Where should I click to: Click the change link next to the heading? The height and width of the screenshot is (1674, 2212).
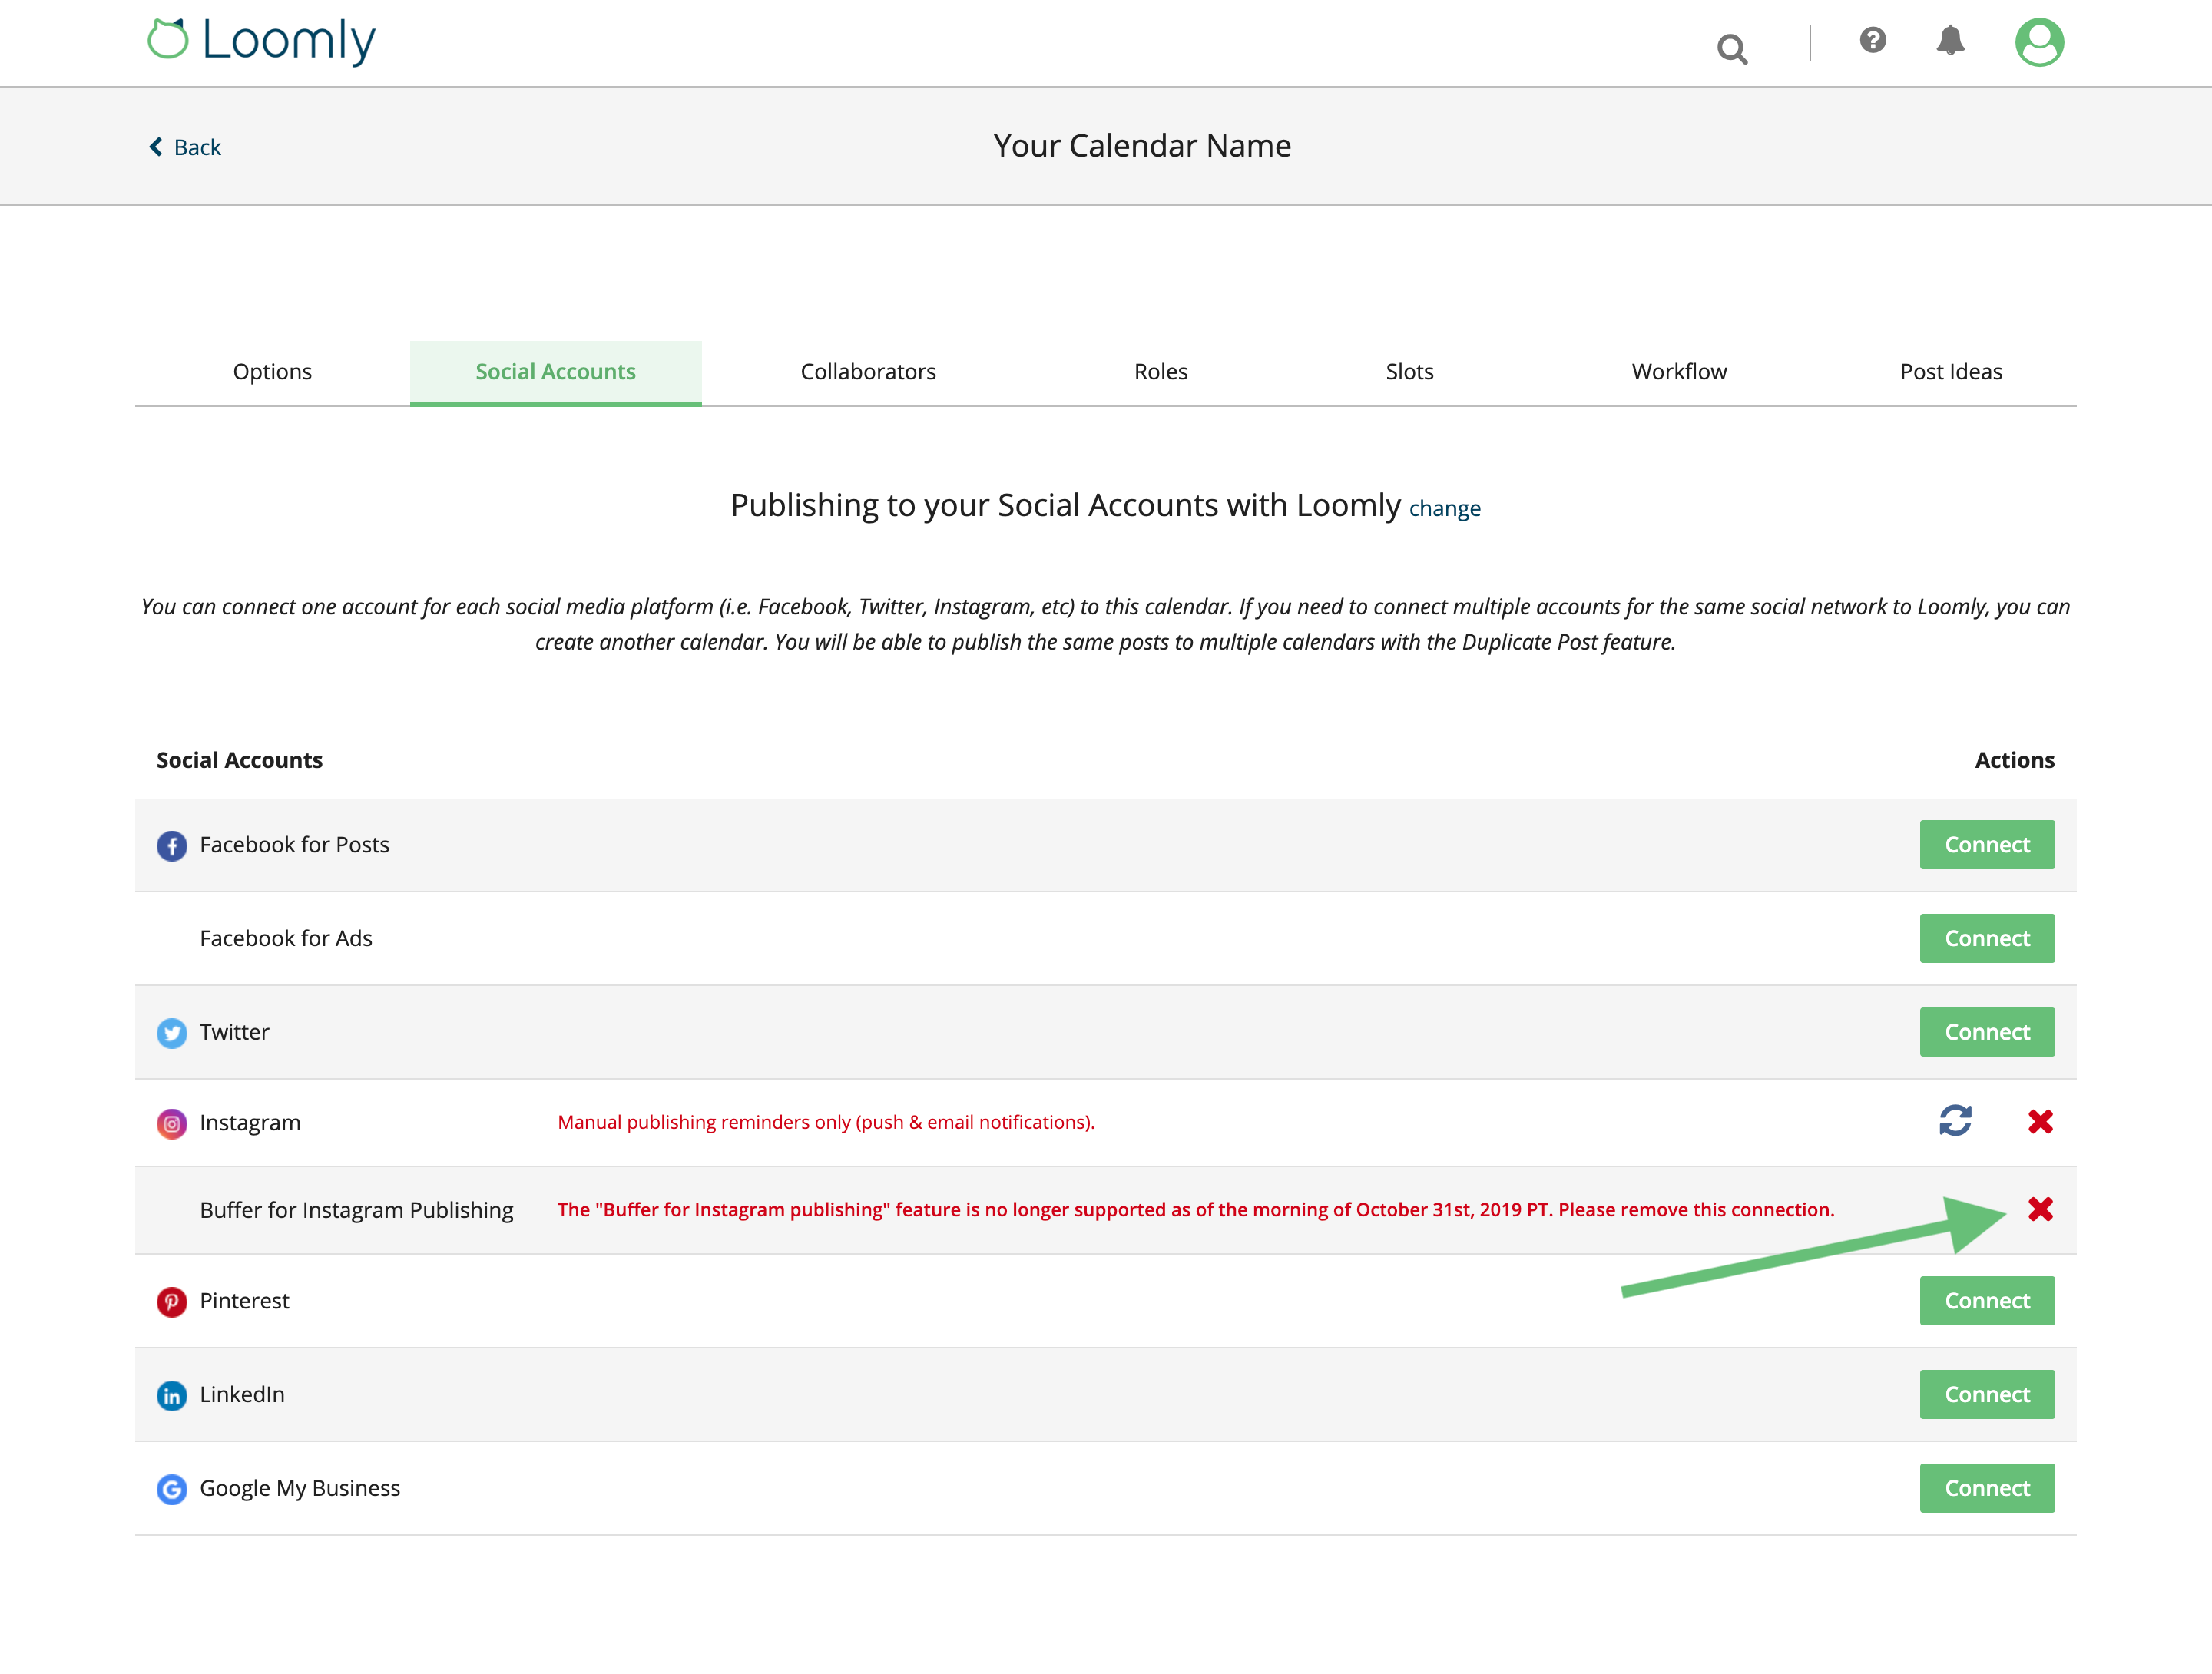(x=1445, y=508)
